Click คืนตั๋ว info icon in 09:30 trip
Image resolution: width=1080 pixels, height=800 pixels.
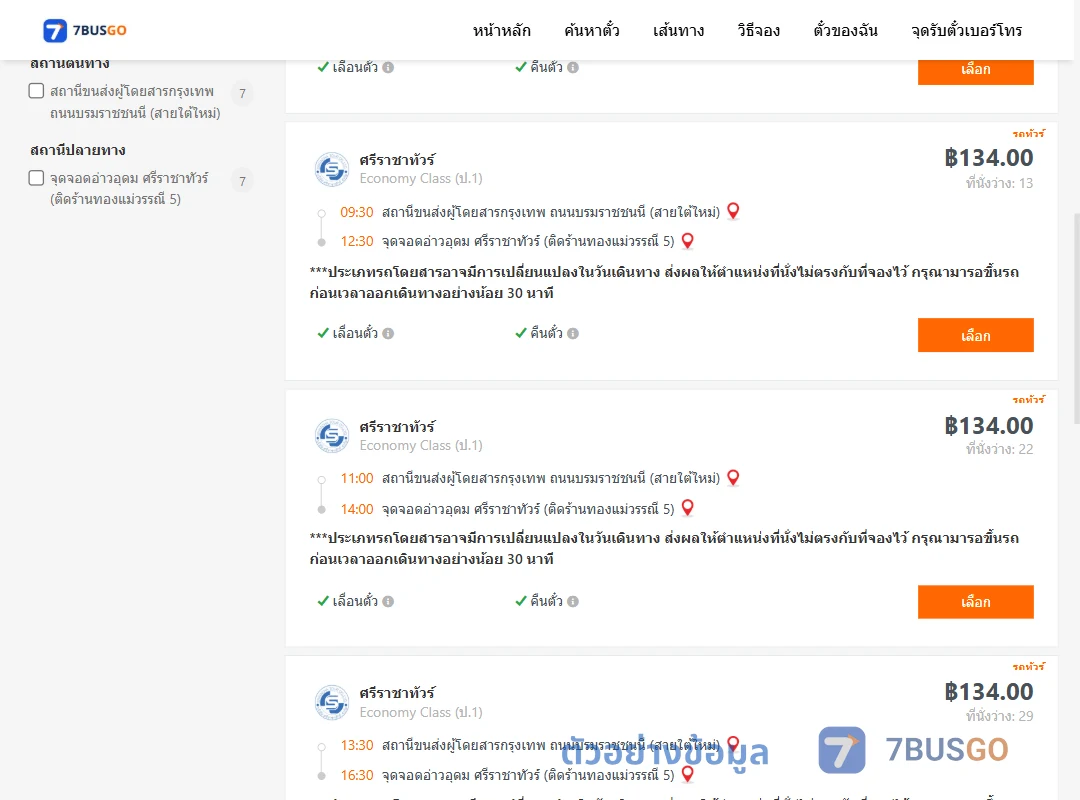click(573, 334)
